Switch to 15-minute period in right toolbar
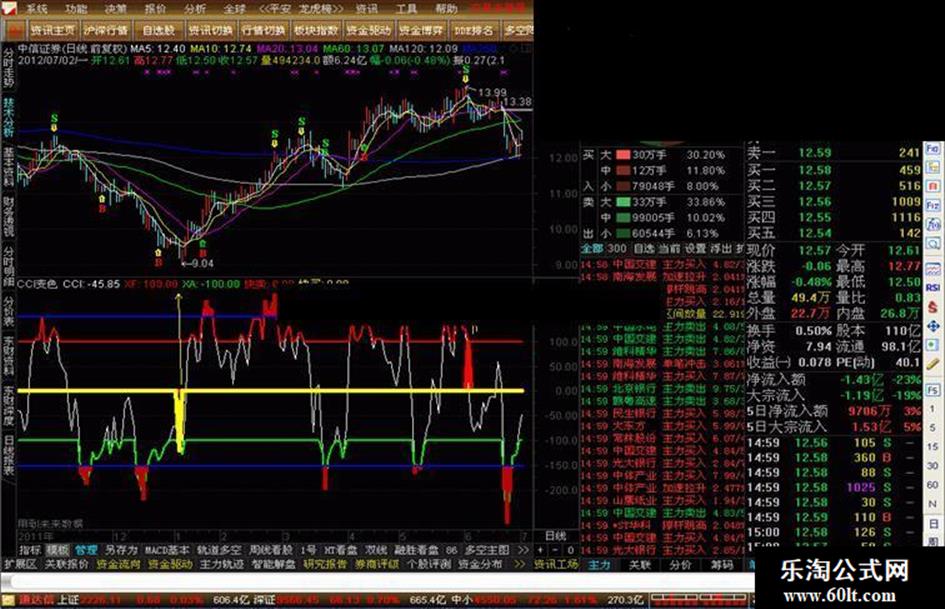Image resolution: width=945 pixels, height=609 pixels. pyautogui.click(x=932, y=446)
